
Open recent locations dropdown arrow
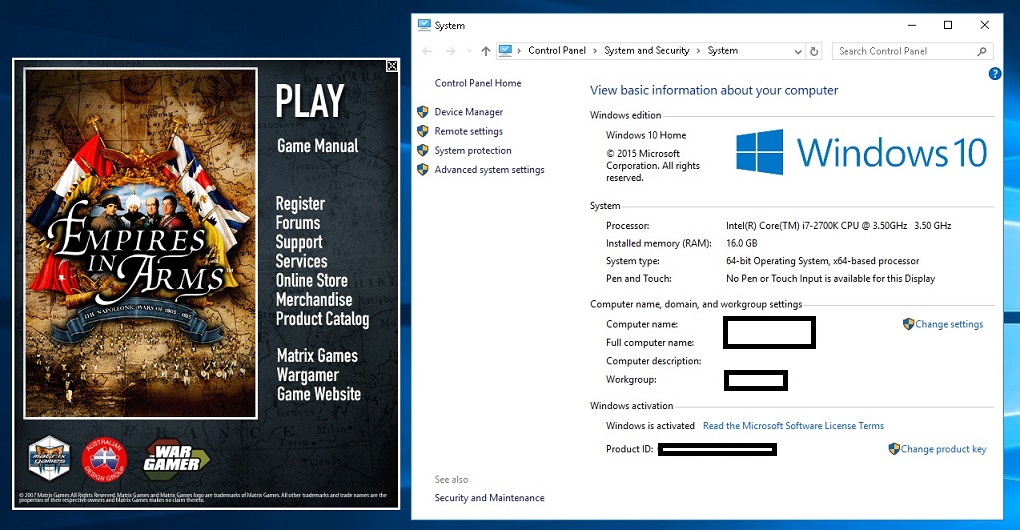coord(470,51)
